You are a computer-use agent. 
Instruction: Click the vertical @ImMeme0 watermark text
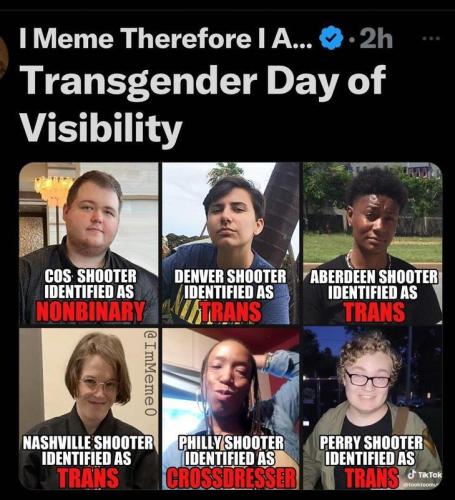[150, 373]
